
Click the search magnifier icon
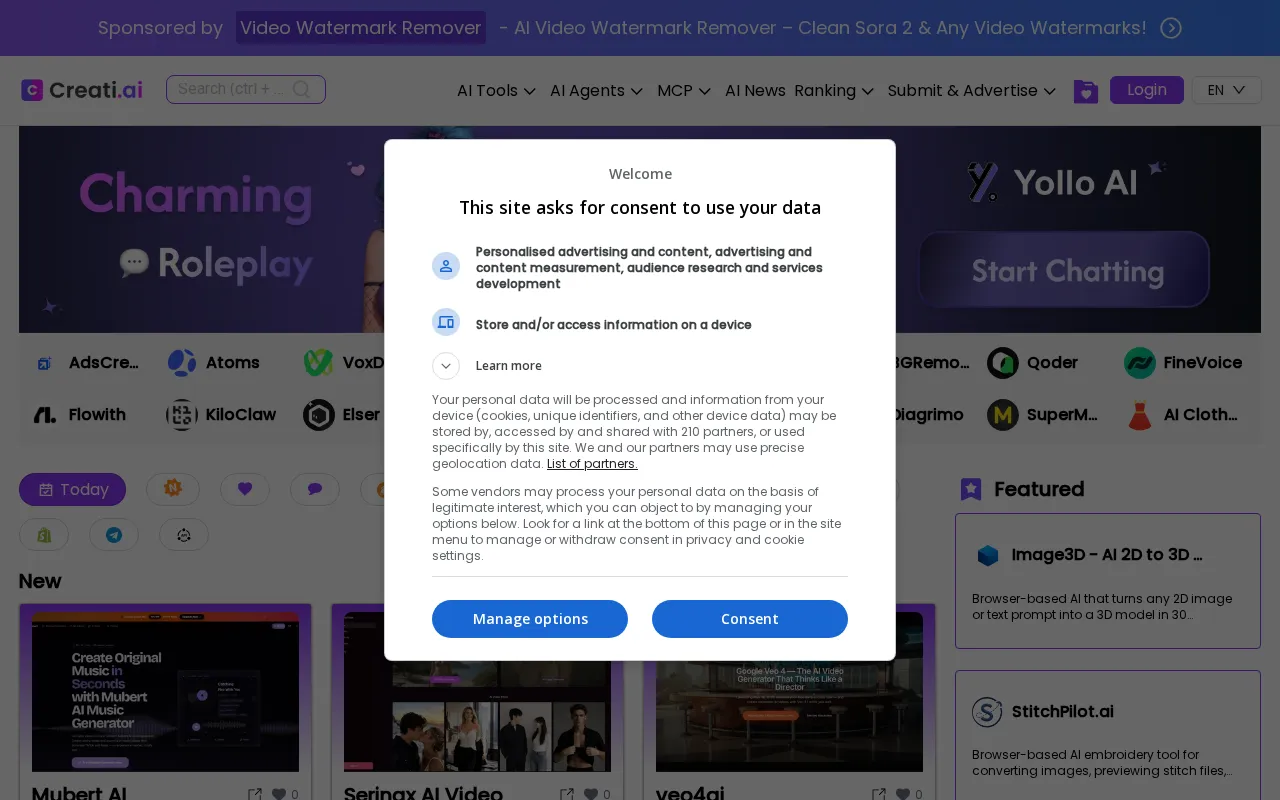(x=301, y=89)
